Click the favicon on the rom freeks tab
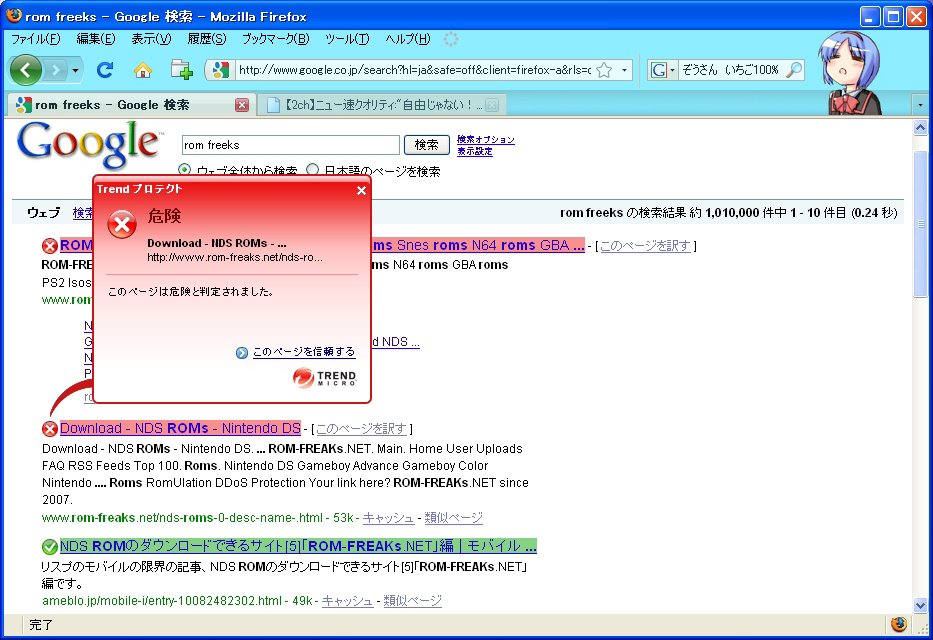Viewport: 933px width, 640px height. [x=24, y=105]
